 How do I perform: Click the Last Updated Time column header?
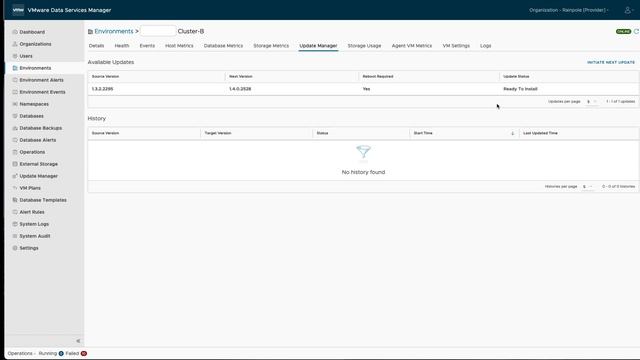point(540,133)
